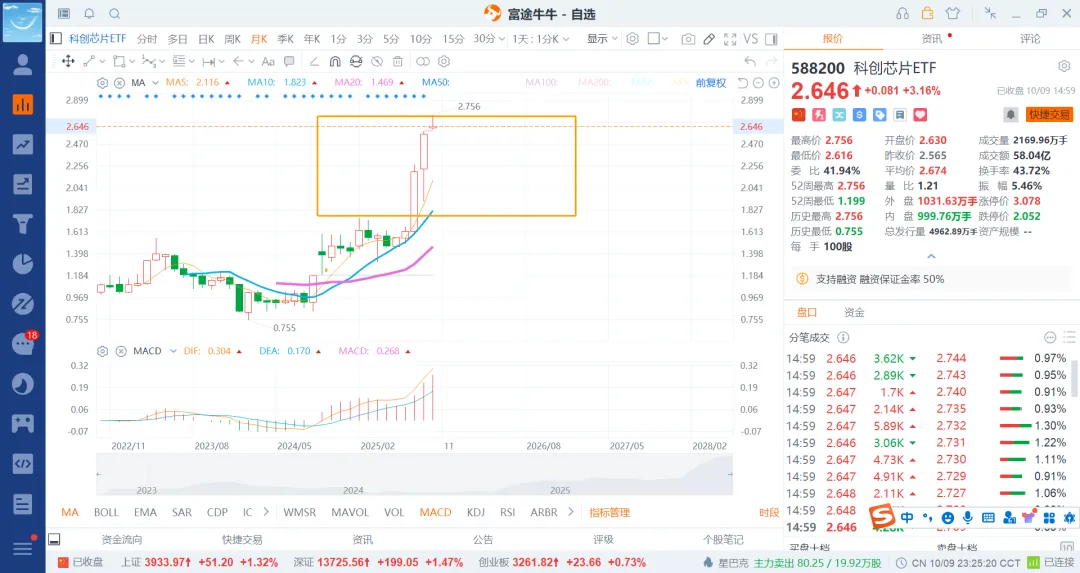Click the 快捷交易 quick trade button

coord(1049,114)
